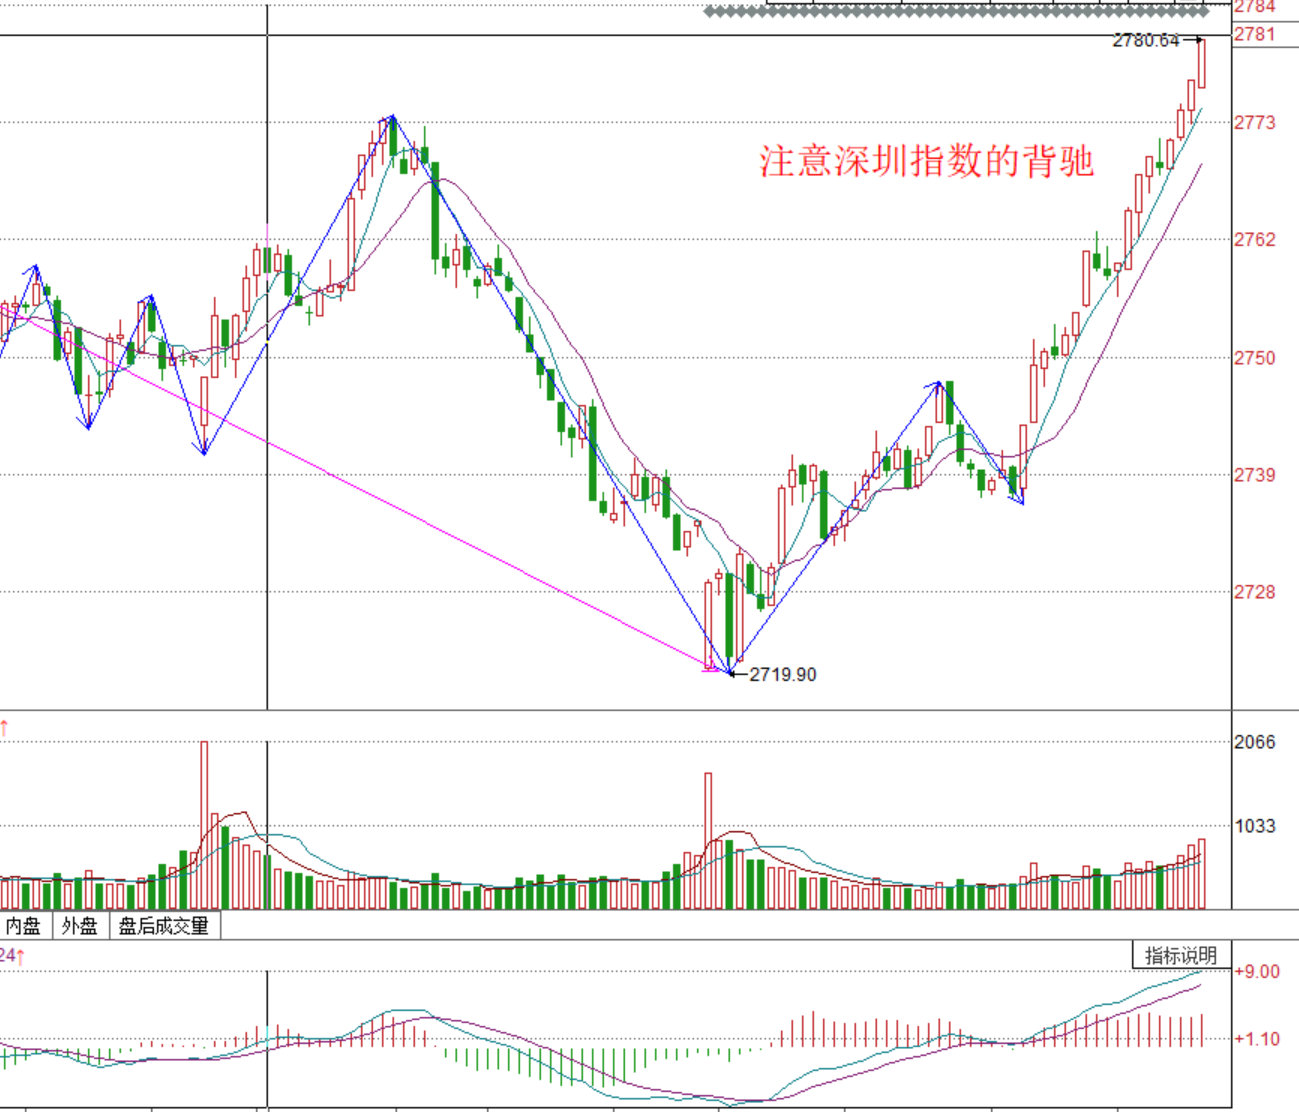
Task: Click the +9.00 MACD axis label
Action: pos(1258,972)
